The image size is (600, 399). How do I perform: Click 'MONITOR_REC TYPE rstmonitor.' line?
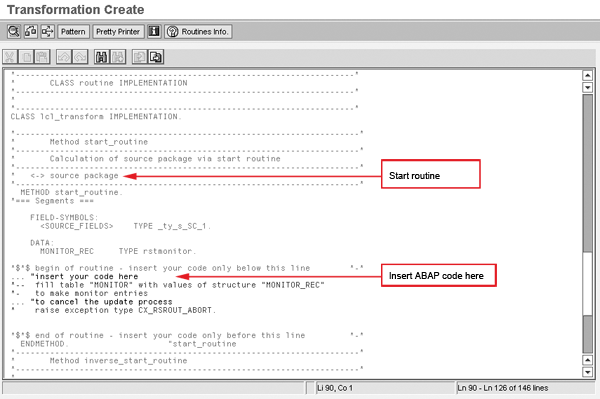click(118, 251)
